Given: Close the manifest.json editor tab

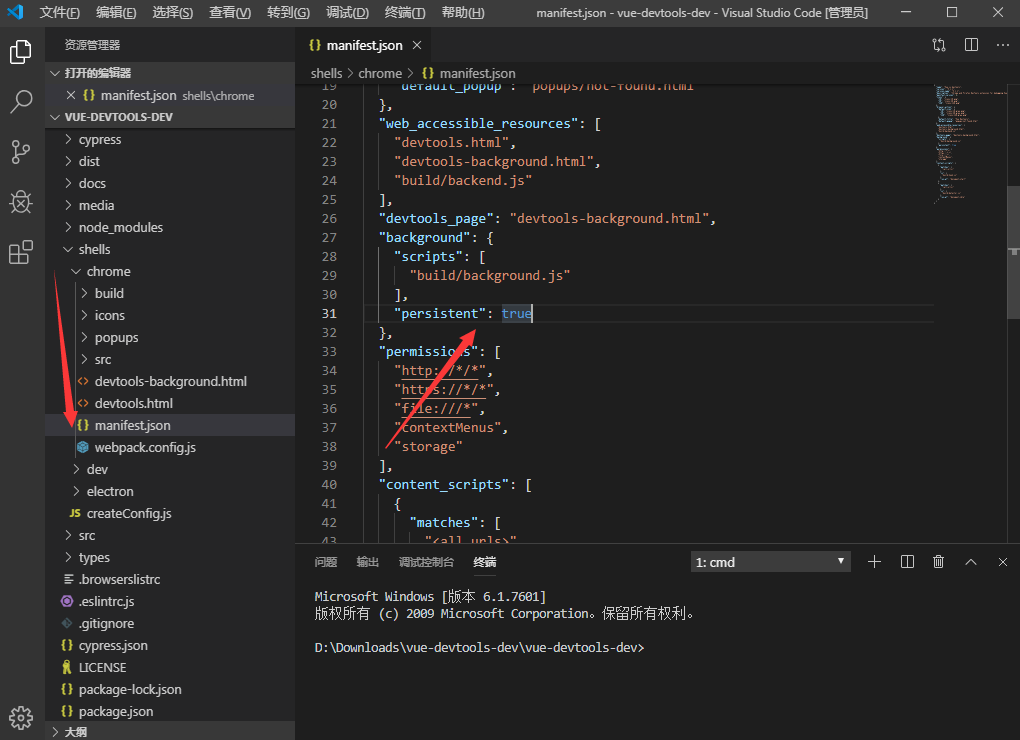Looking at the screenshot, I should click(x=417, y=45).
